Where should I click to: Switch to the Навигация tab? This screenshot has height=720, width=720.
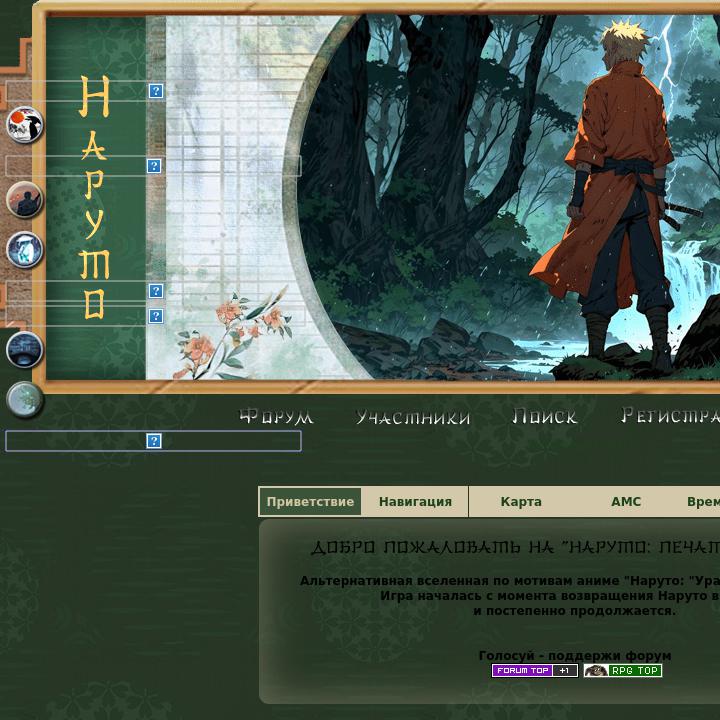(x=415, y=502)
